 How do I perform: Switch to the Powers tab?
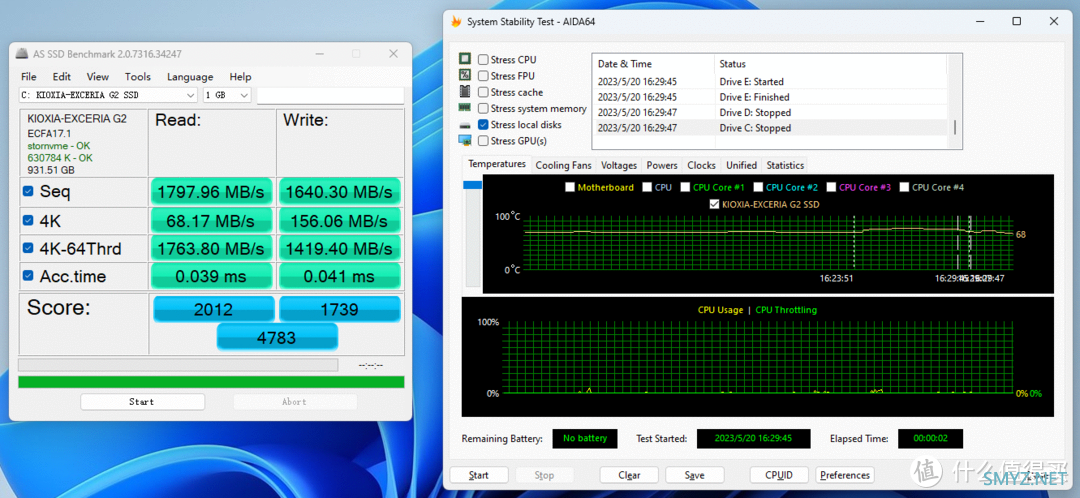[x=662, y=165]
